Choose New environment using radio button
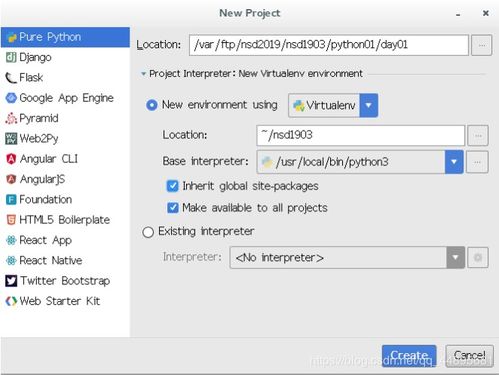499x375 pixels. tap(152, 105)
